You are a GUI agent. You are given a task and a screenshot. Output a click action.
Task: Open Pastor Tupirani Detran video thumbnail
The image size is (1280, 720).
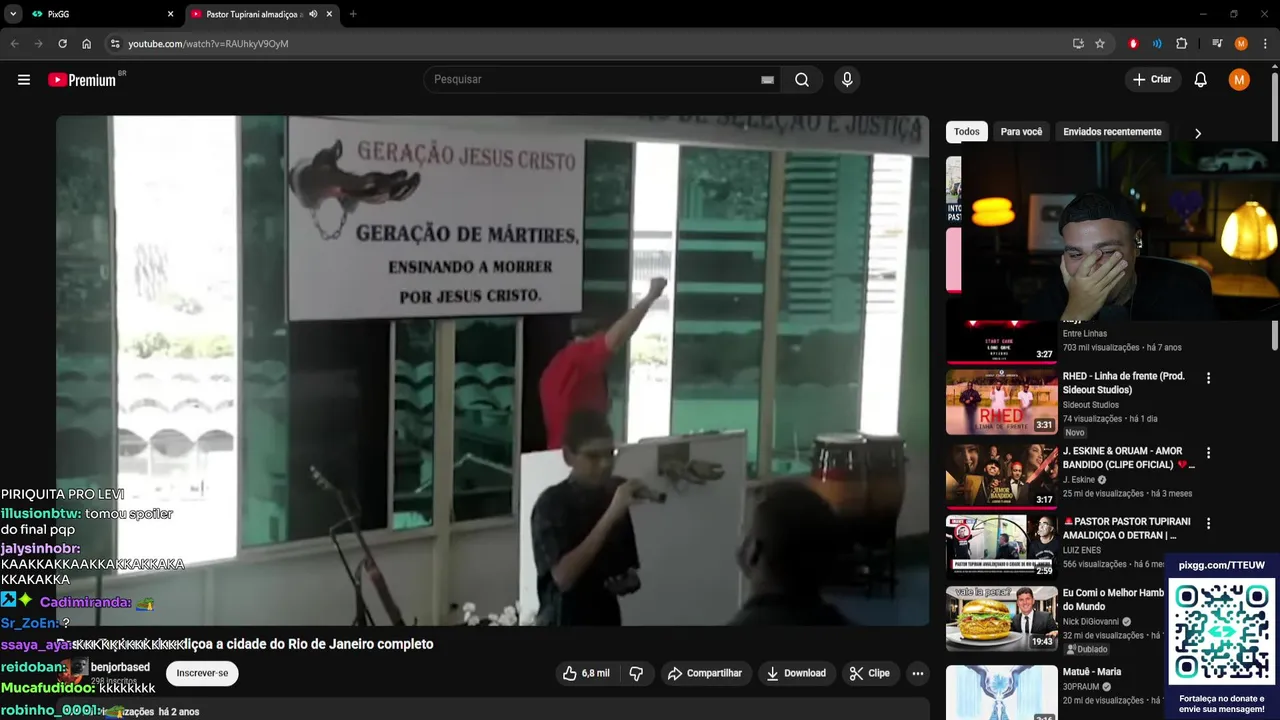1001,547
